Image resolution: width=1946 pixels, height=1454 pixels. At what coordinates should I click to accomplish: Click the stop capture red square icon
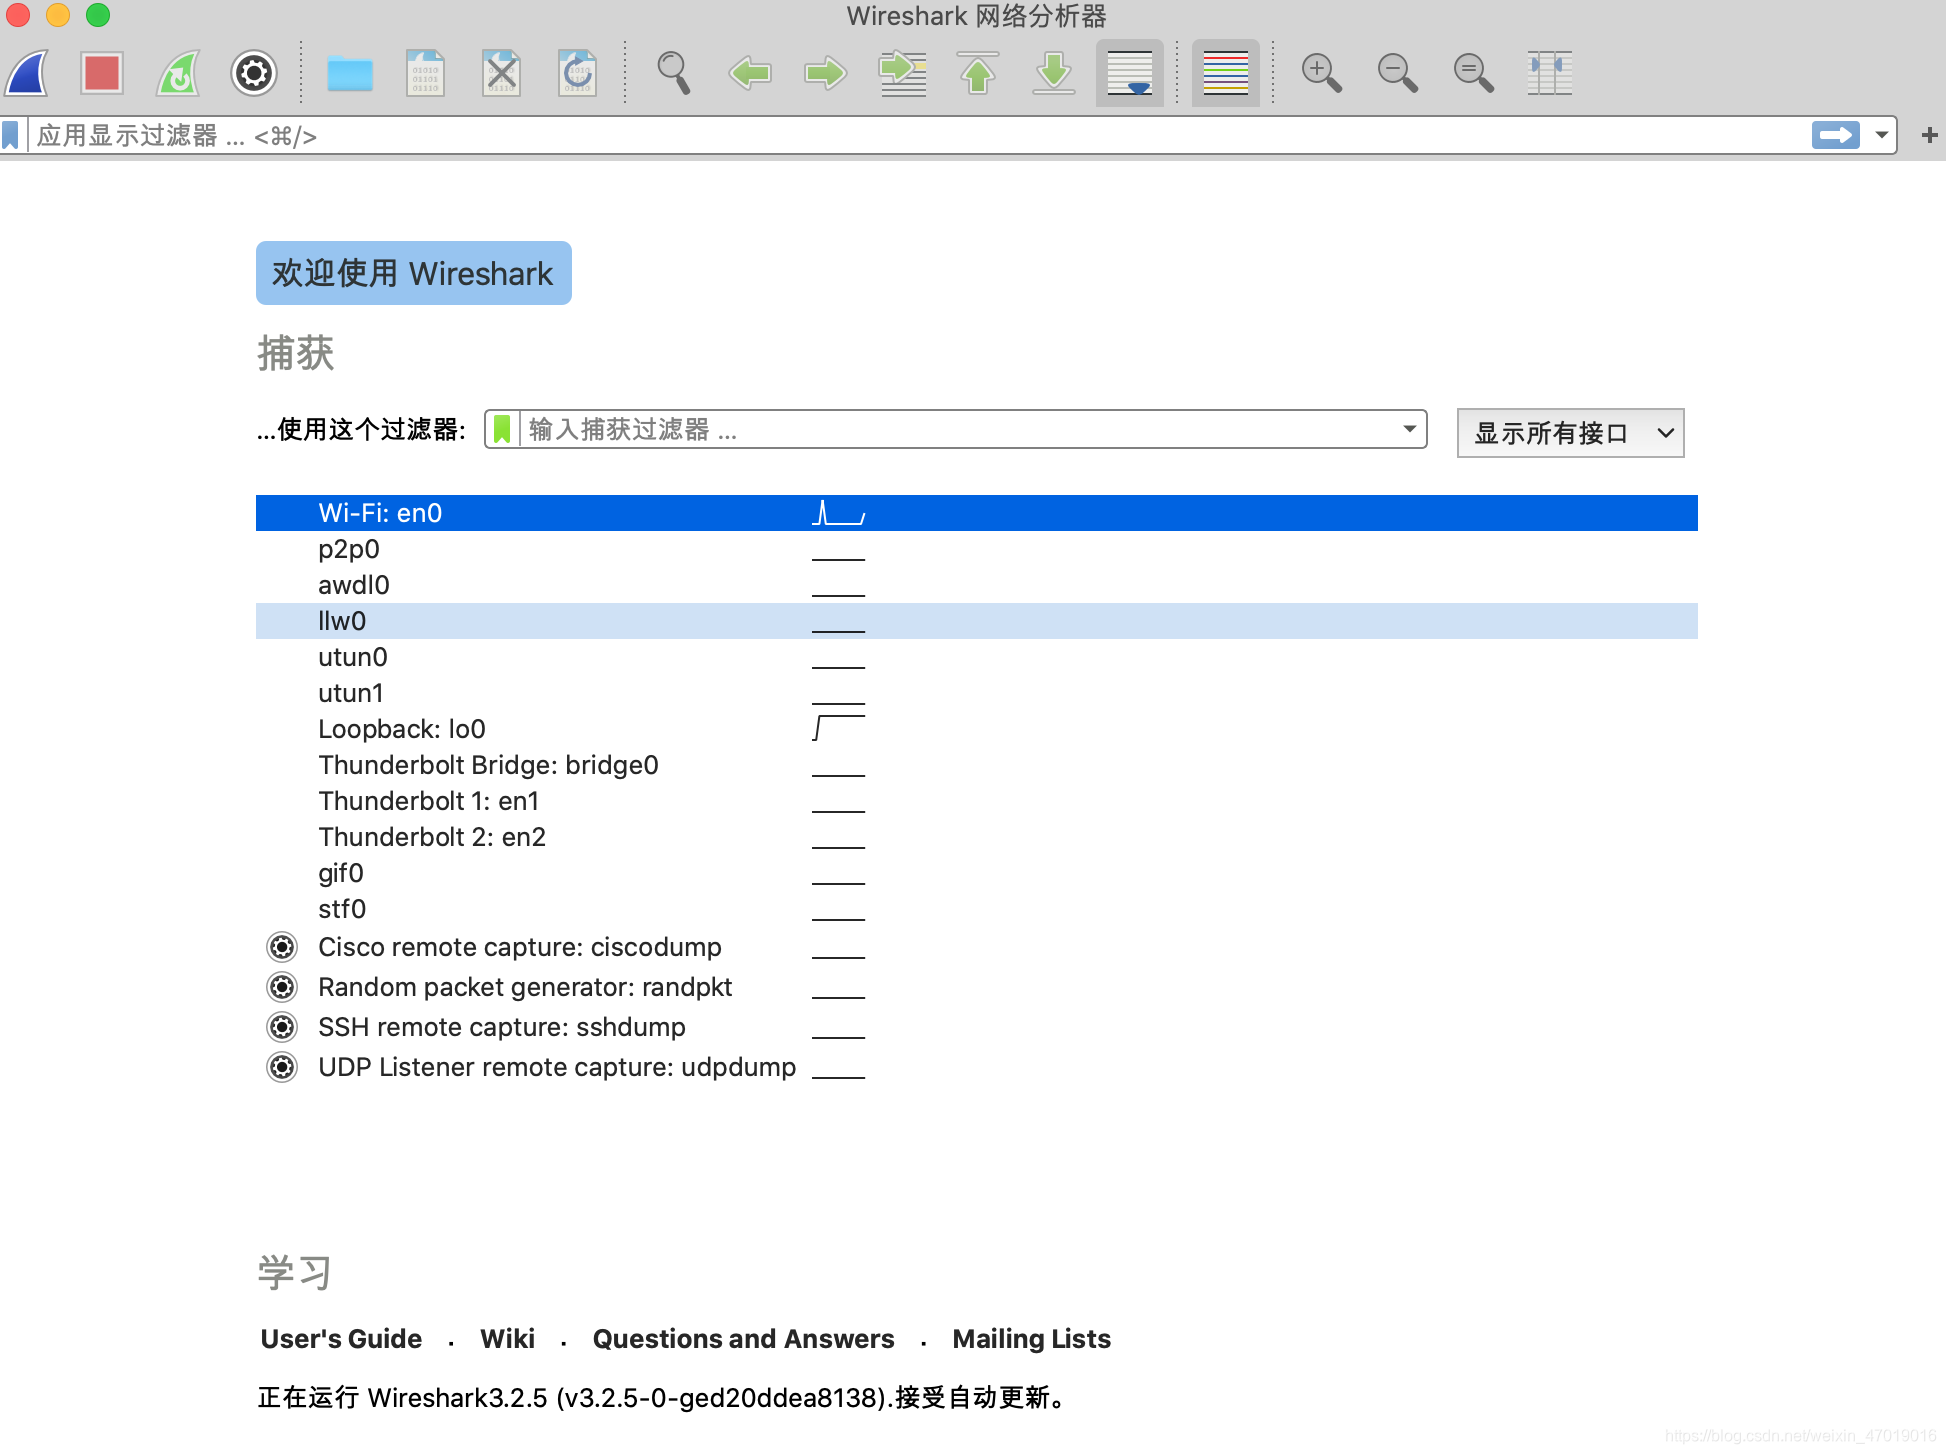point(104,72)
